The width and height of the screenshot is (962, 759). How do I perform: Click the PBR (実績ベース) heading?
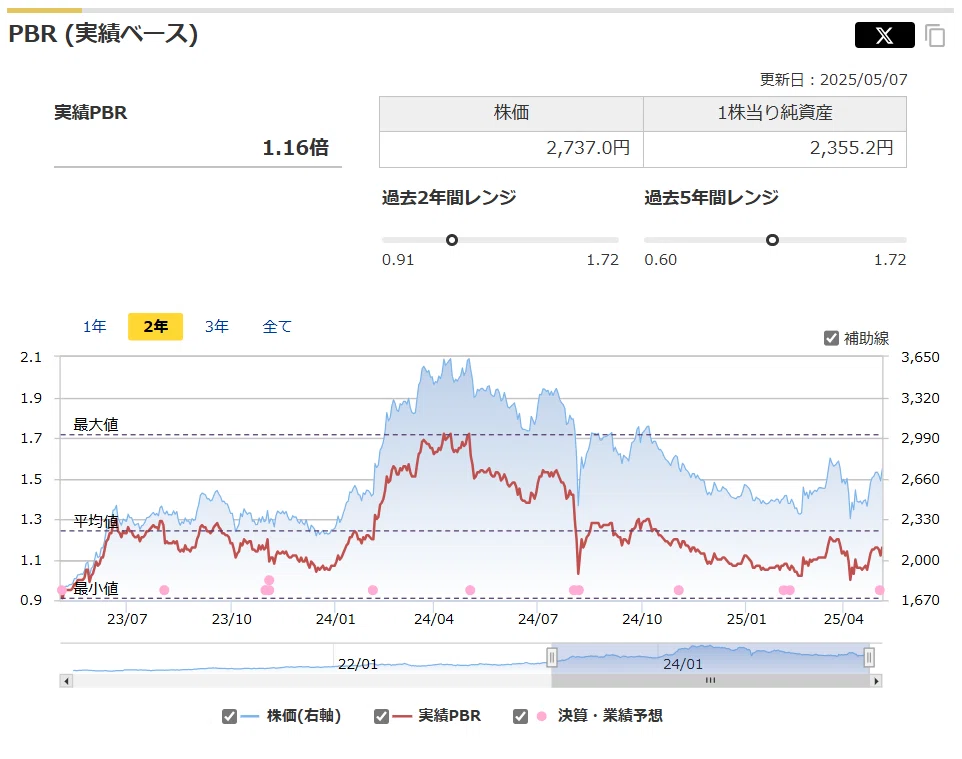pos(103,34)
